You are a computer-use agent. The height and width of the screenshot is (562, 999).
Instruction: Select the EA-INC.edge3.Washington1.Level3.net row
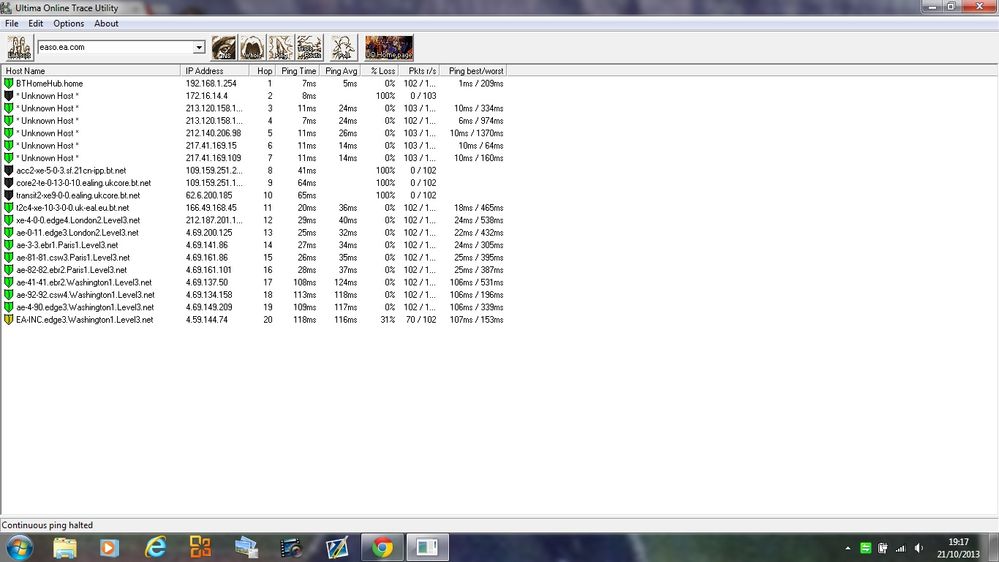(254, 320)
